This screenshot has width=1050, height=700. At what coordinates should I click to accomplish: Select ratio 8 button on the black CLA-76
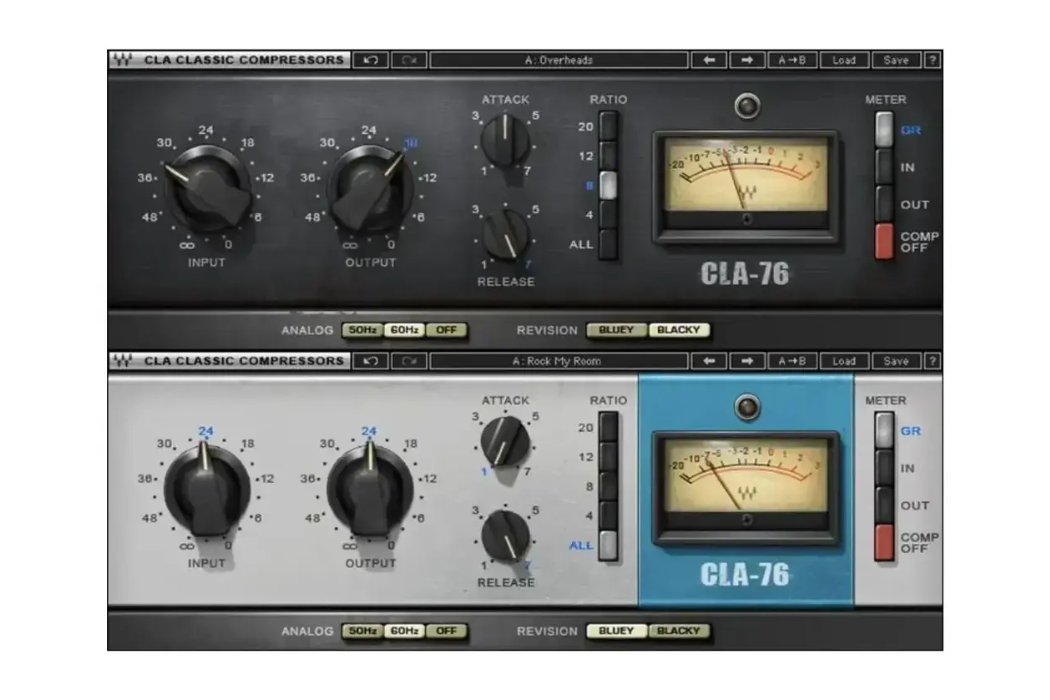tap(608, 186)
